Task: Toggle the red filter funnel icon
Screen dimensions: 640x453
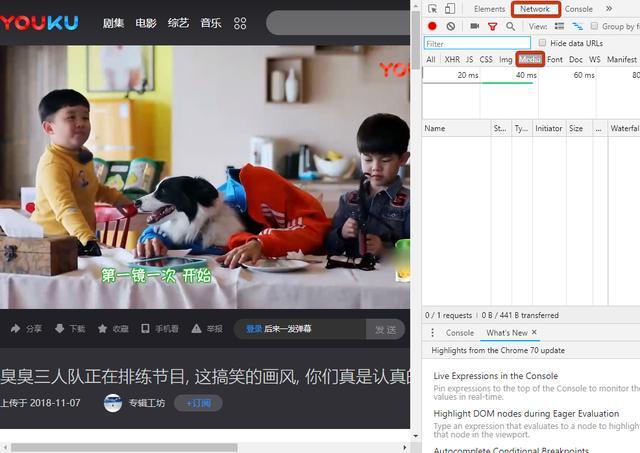Action: (493, 27)
